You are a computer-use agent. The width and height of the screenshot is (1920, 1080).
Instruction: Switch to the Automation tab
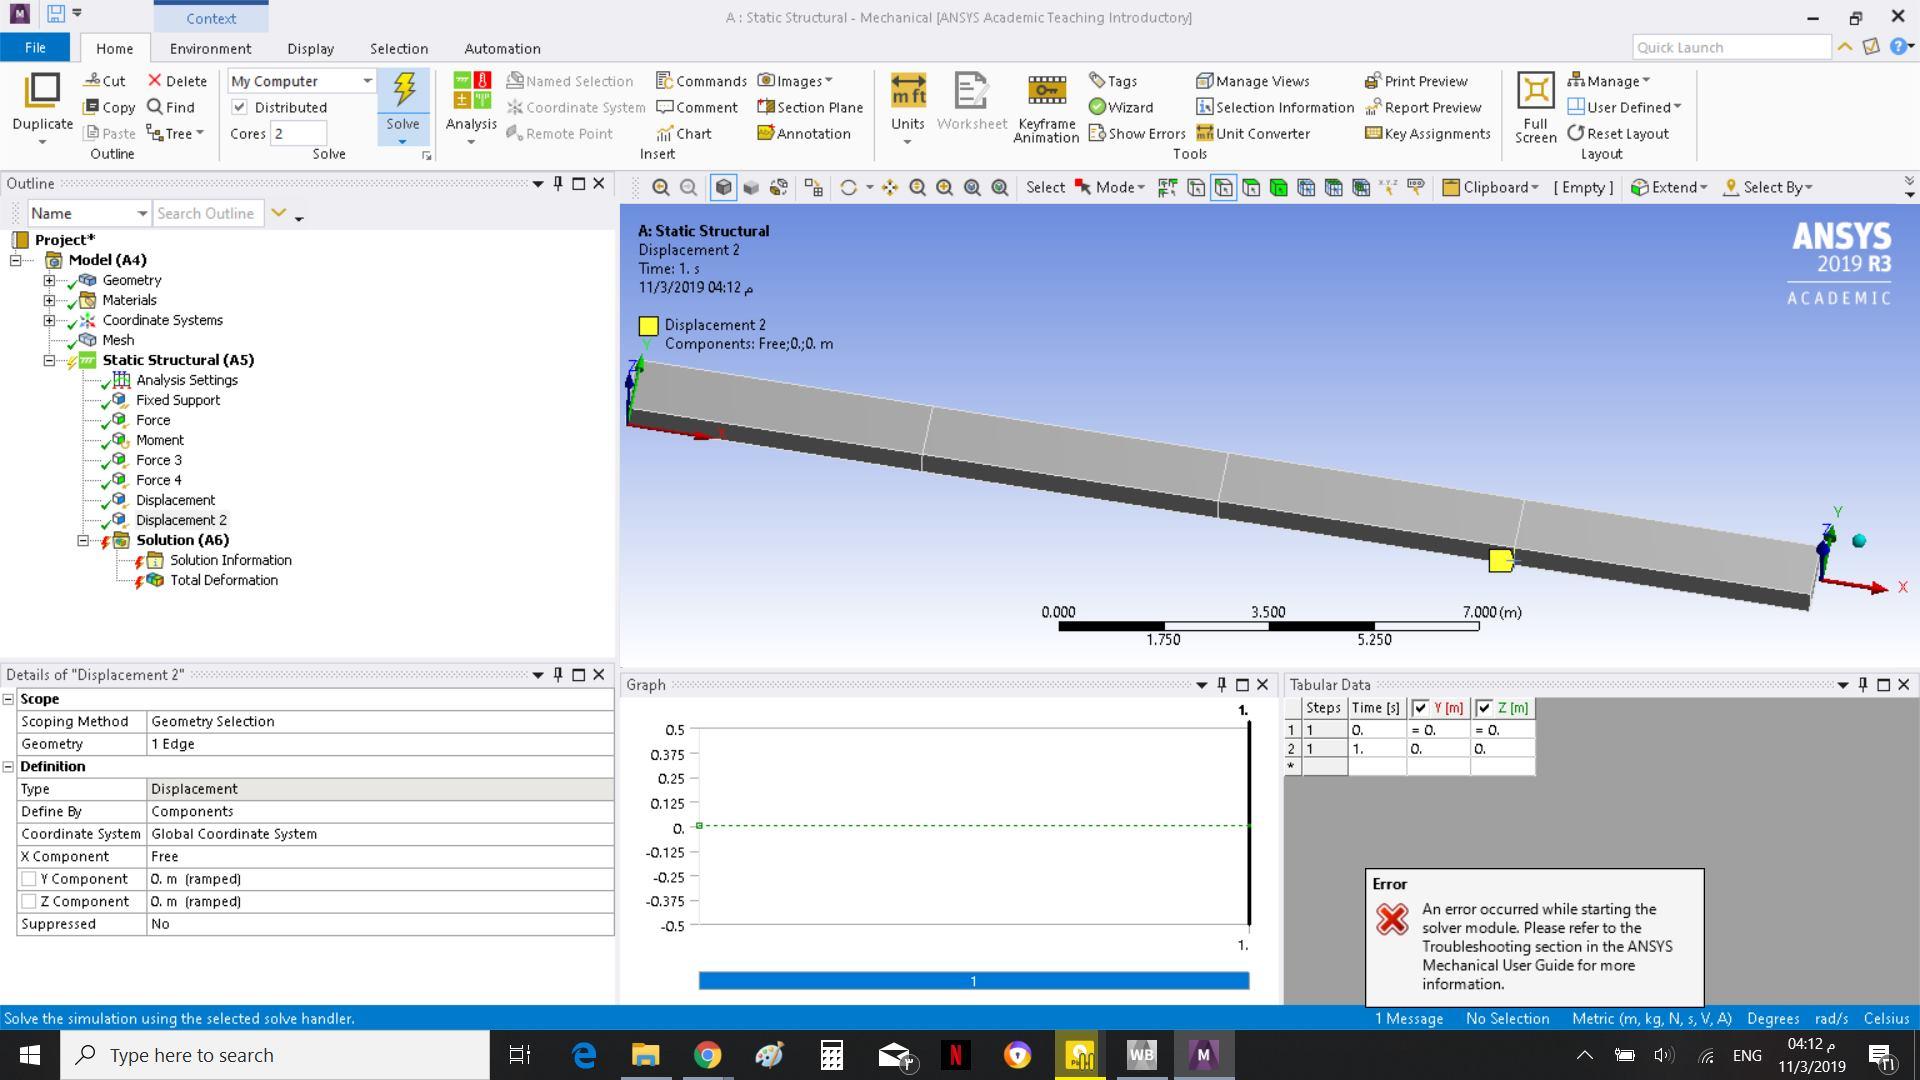(502, 48)
